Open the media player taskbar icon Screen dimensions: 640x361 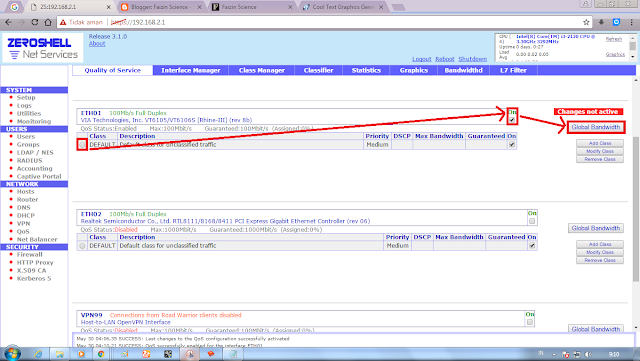(81, 354)
